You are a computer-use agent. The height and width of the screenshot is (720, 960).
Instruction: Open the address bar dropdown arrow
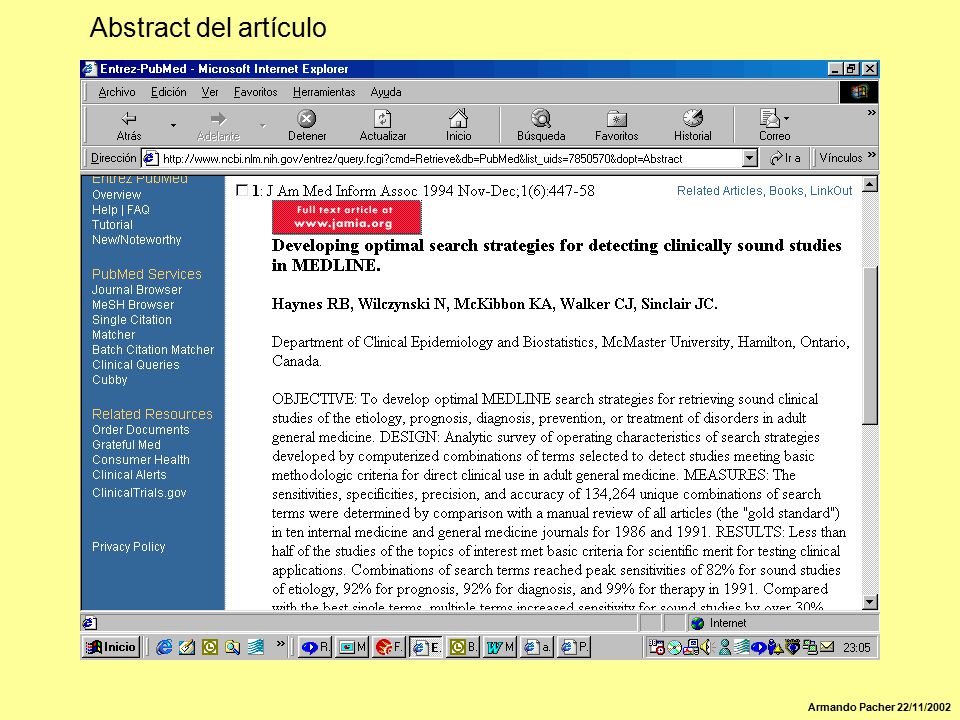750,159
